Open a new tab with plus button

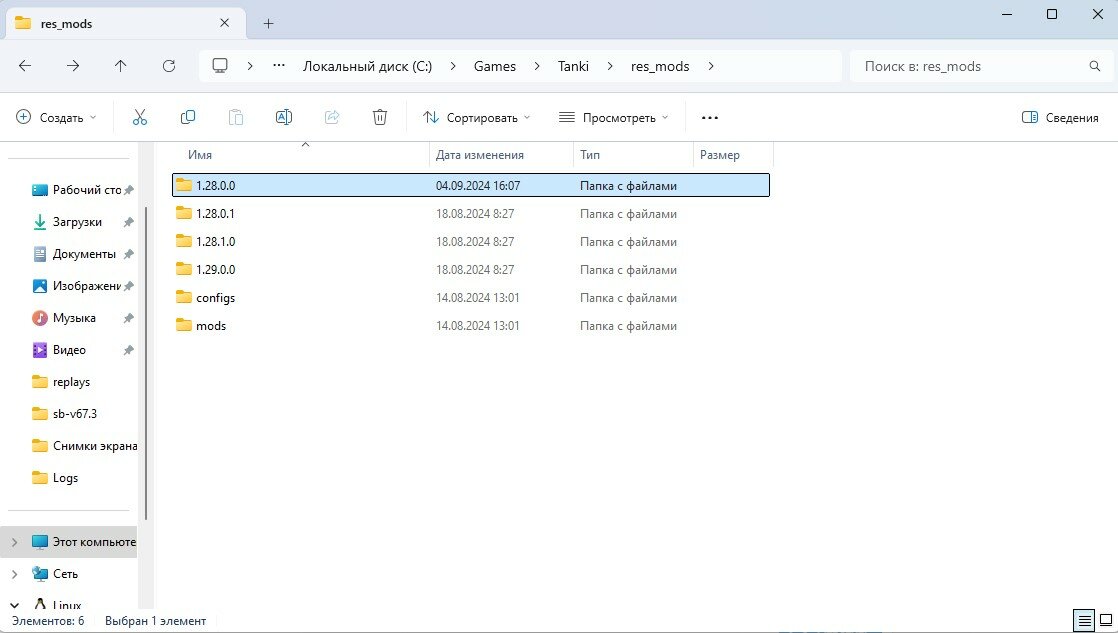268,23
